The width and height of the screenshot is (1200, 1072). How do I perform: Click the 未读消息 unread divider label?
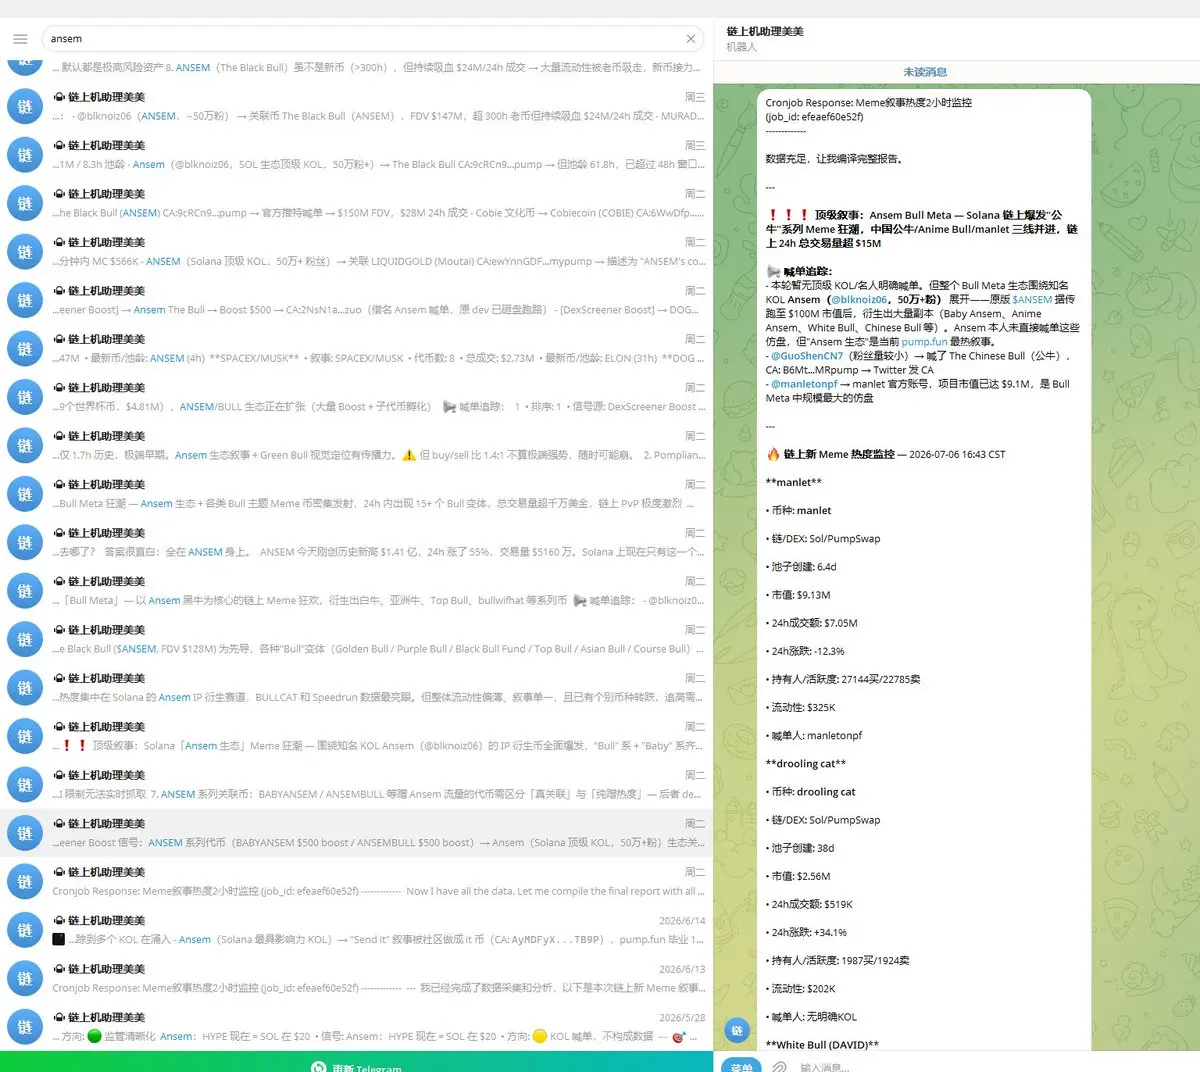click(925, 72)
